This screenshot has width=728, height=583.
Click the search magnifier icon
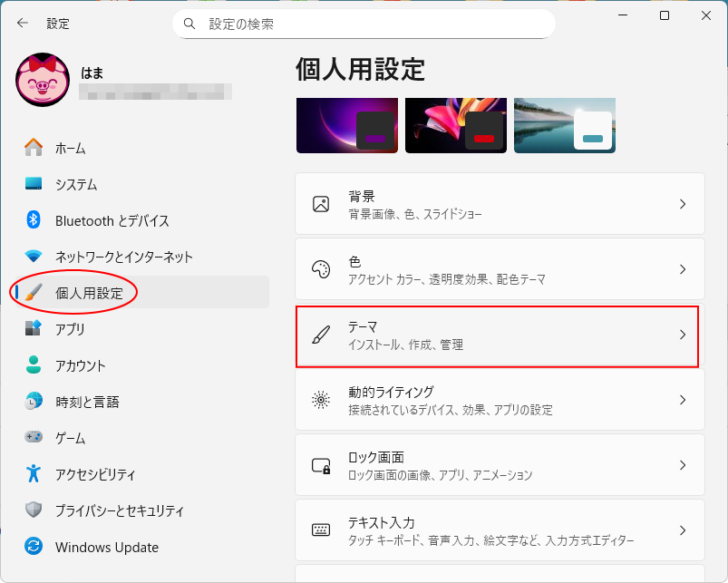pos(189,24)
